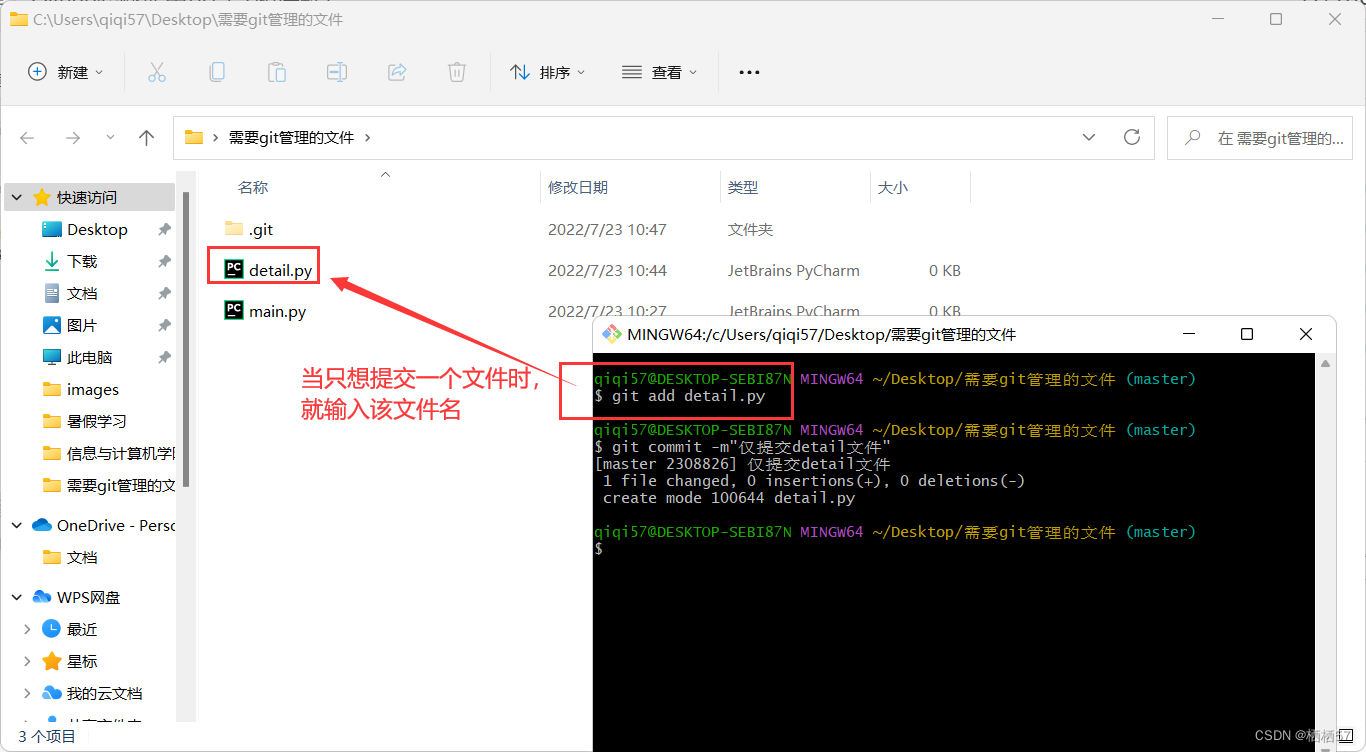Click the Desktop icon in Quick access
The width and height of the screenshot is (1366, 752).
pos(52,229)
